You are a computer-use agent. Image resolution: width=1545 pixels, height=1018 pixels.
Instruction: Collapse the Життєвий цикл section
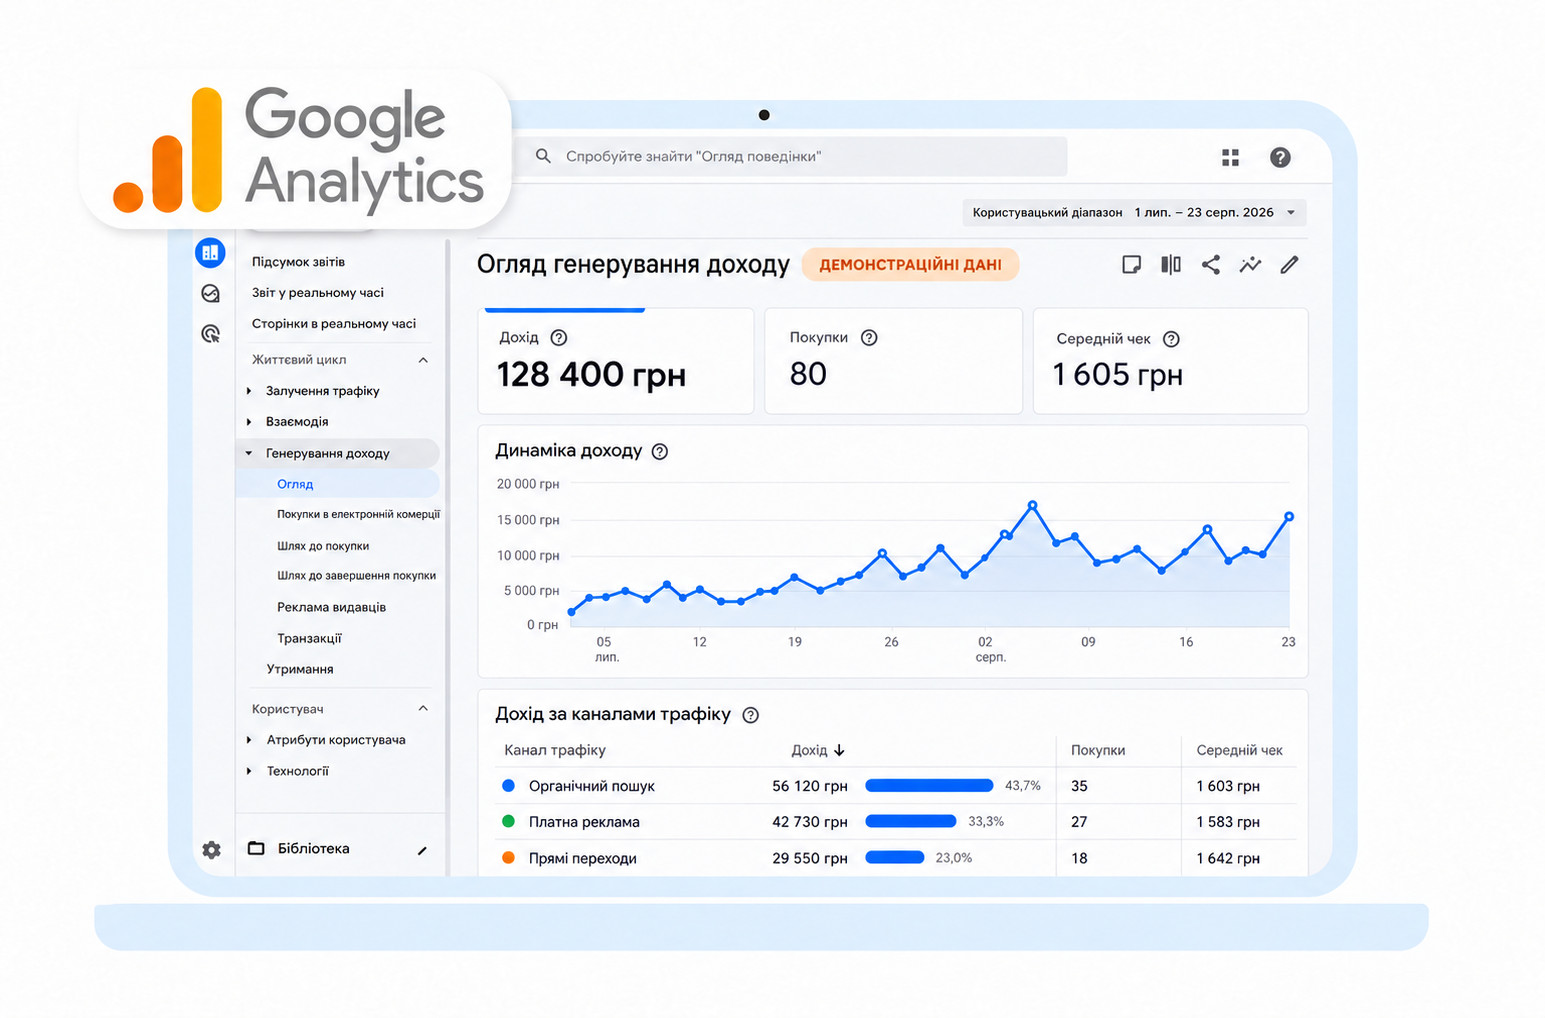point(423,360)
